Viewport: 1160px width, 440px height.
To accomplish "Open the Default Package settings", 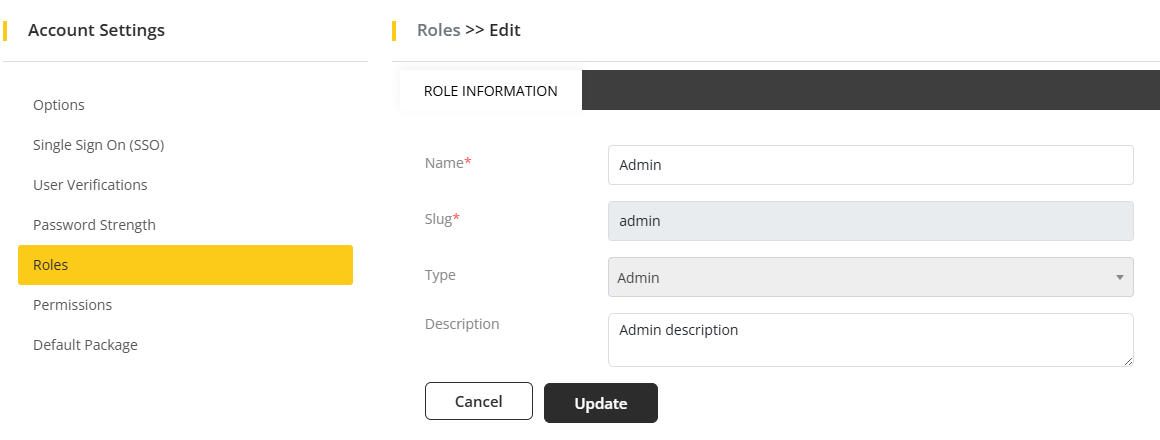I will coord(85,345).
